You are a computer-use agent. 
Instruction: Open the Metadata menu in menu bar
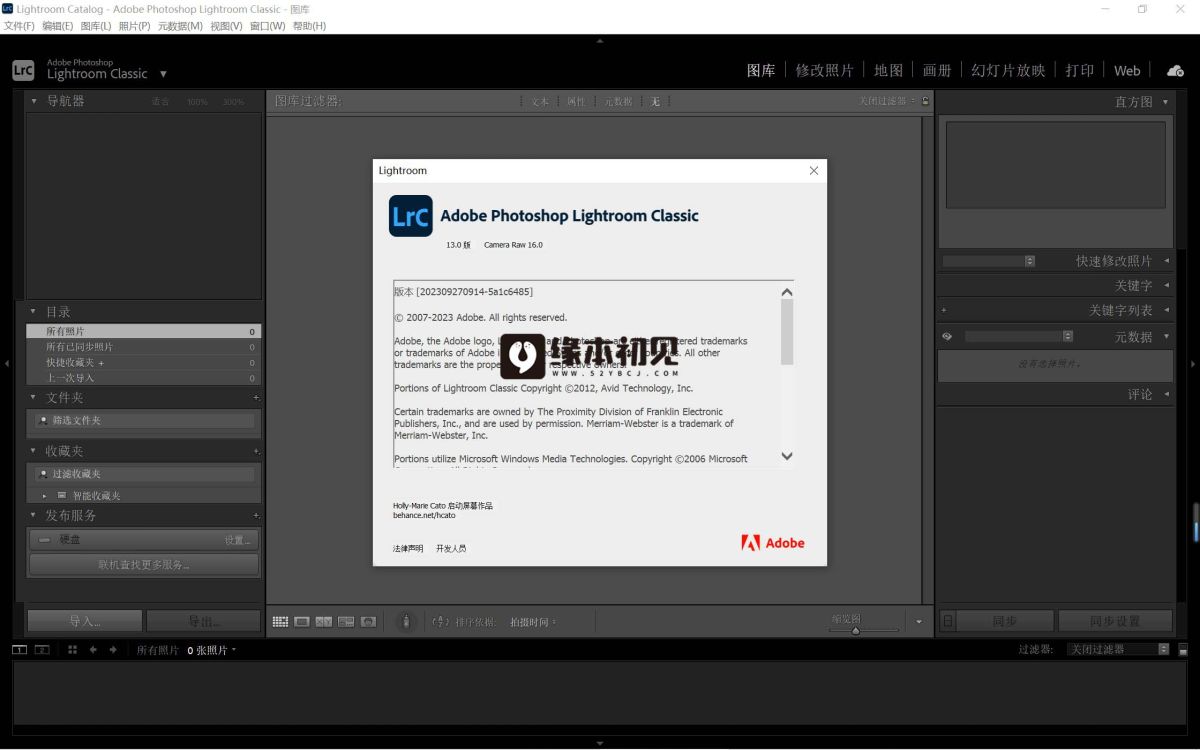point(180,26)
